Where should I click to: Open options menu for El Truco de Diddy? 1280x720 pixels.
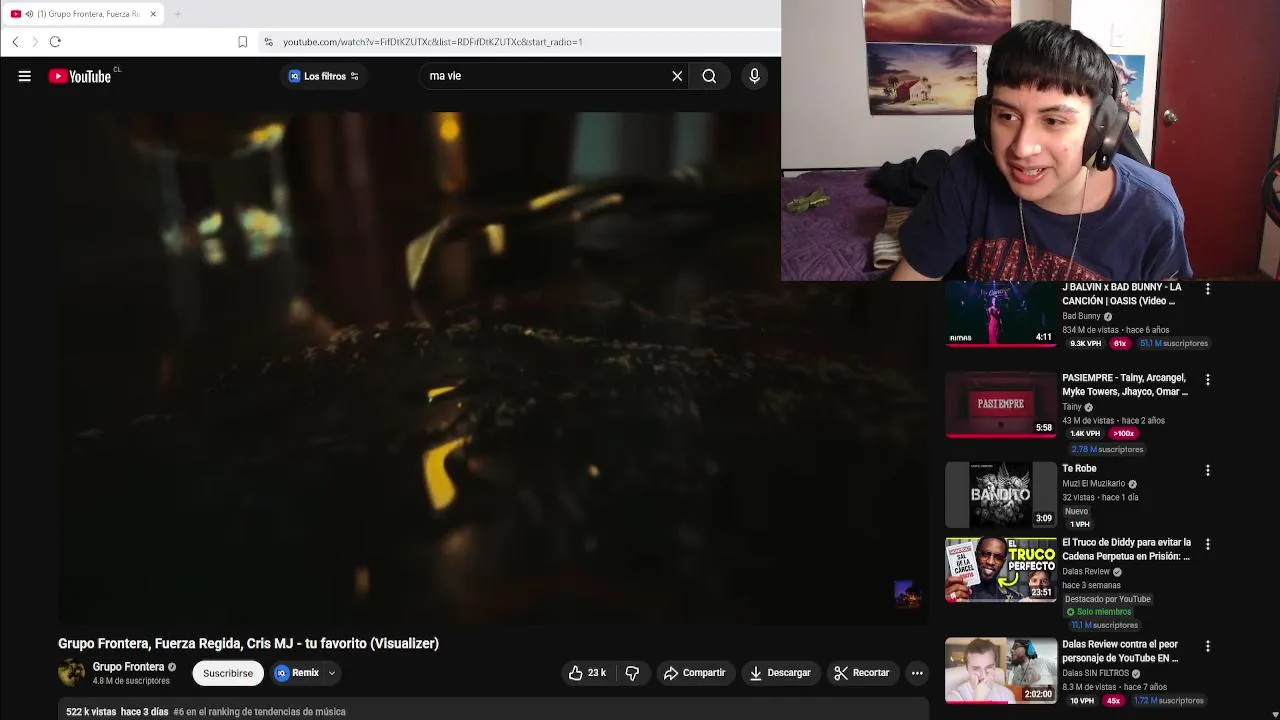coord(1208,545)
